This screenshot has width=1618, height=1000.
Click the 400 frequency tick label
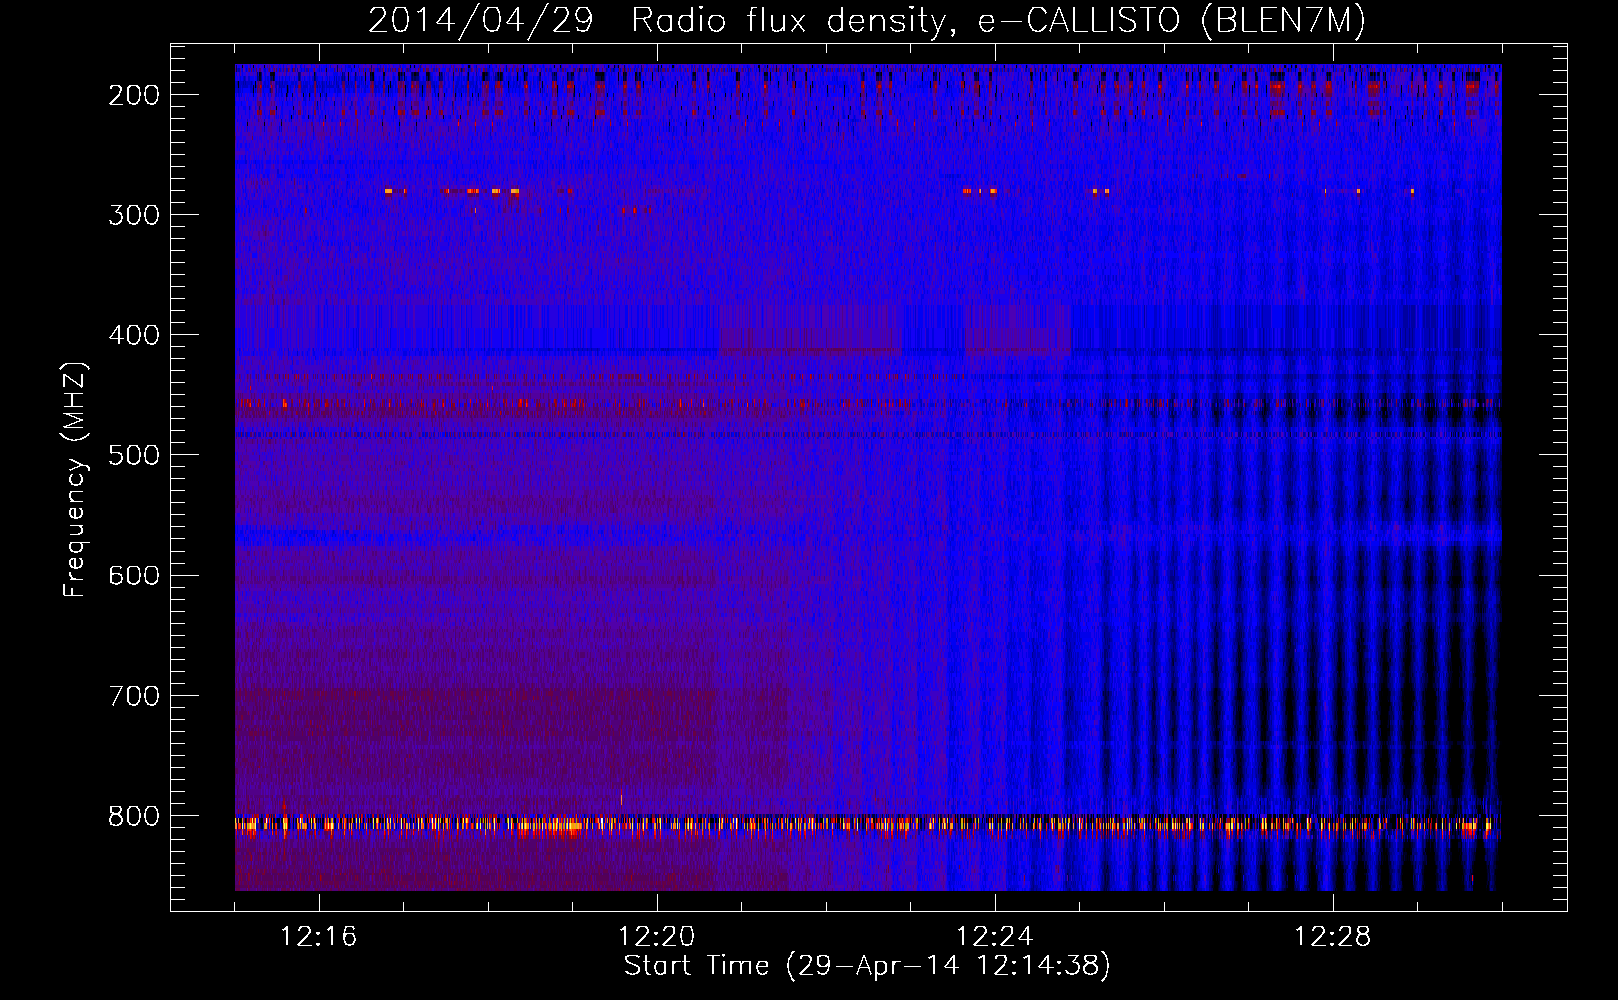tap(134, 335)
